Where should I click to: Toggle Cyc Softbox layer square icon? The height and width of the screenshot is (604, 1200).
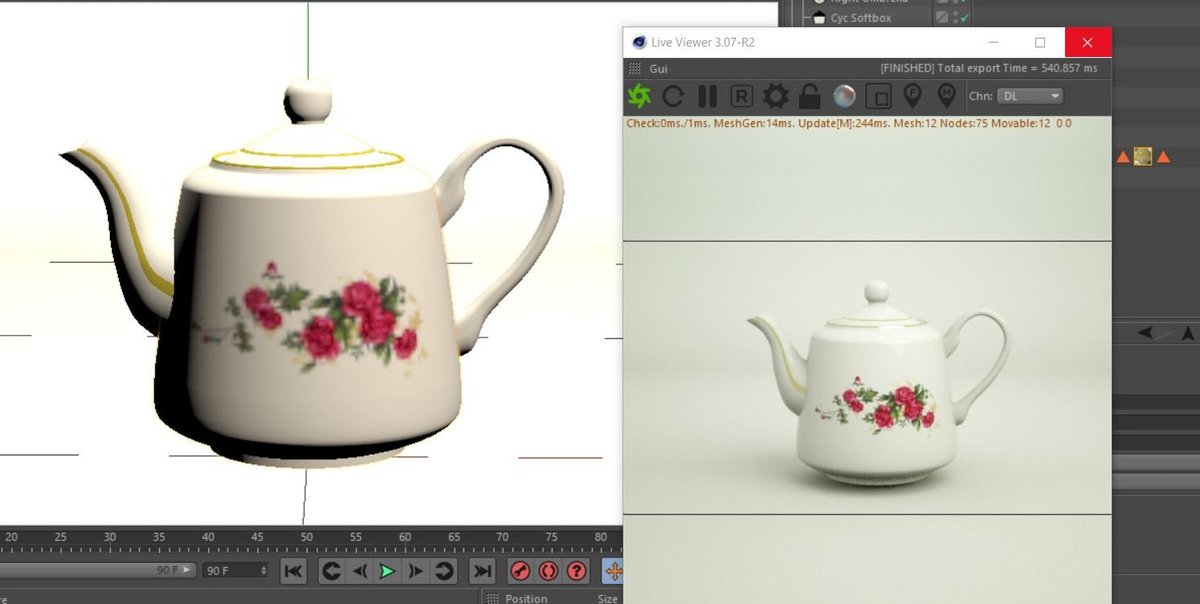[x=941, y=17]
